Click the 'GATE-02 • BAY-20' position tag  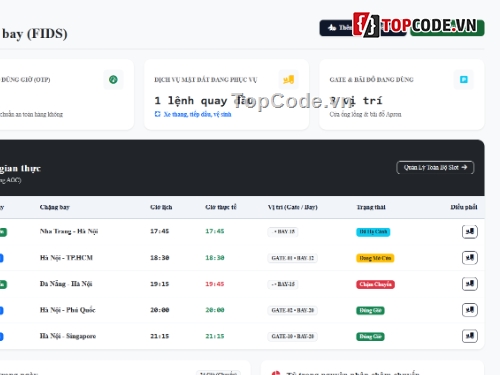pos(293,310)
